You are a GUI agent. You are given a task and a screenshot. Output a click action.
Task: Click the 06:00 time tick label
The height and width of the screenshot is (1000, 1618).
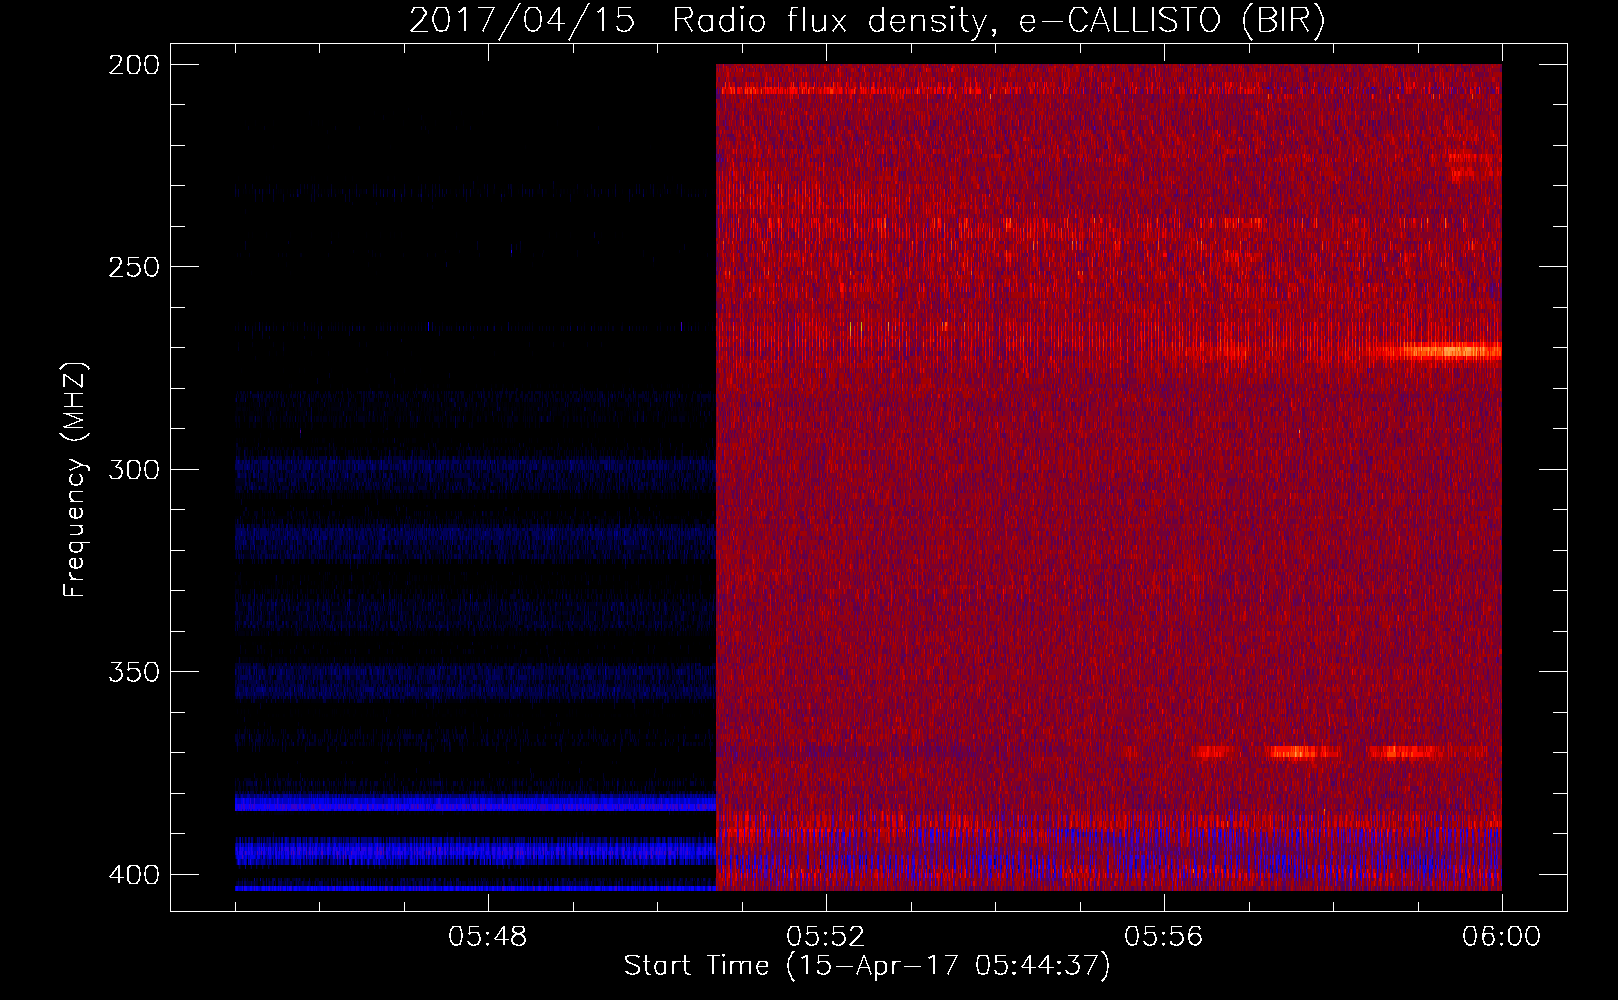pos(1501,937)
